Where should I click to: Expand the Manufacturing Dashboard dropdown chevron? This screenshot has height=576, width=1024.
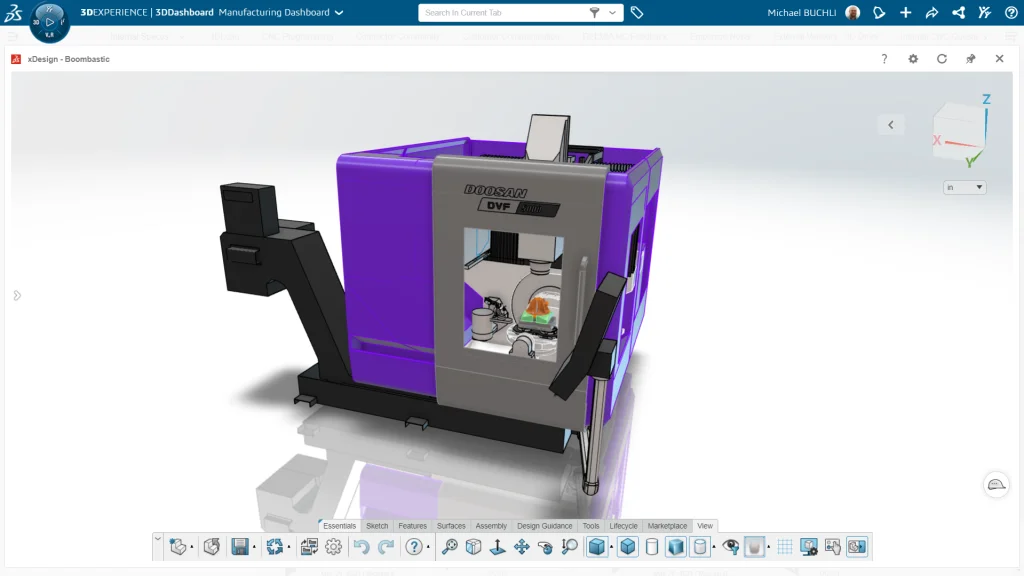pos(339,13)
